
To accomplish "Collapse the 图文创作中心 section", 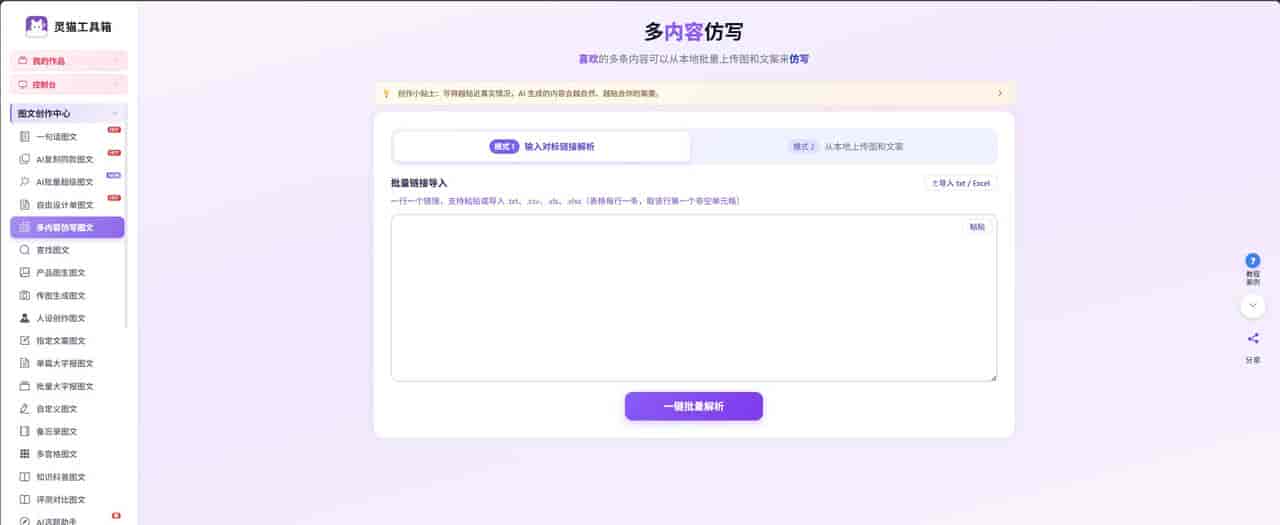I will click(69, 113).
